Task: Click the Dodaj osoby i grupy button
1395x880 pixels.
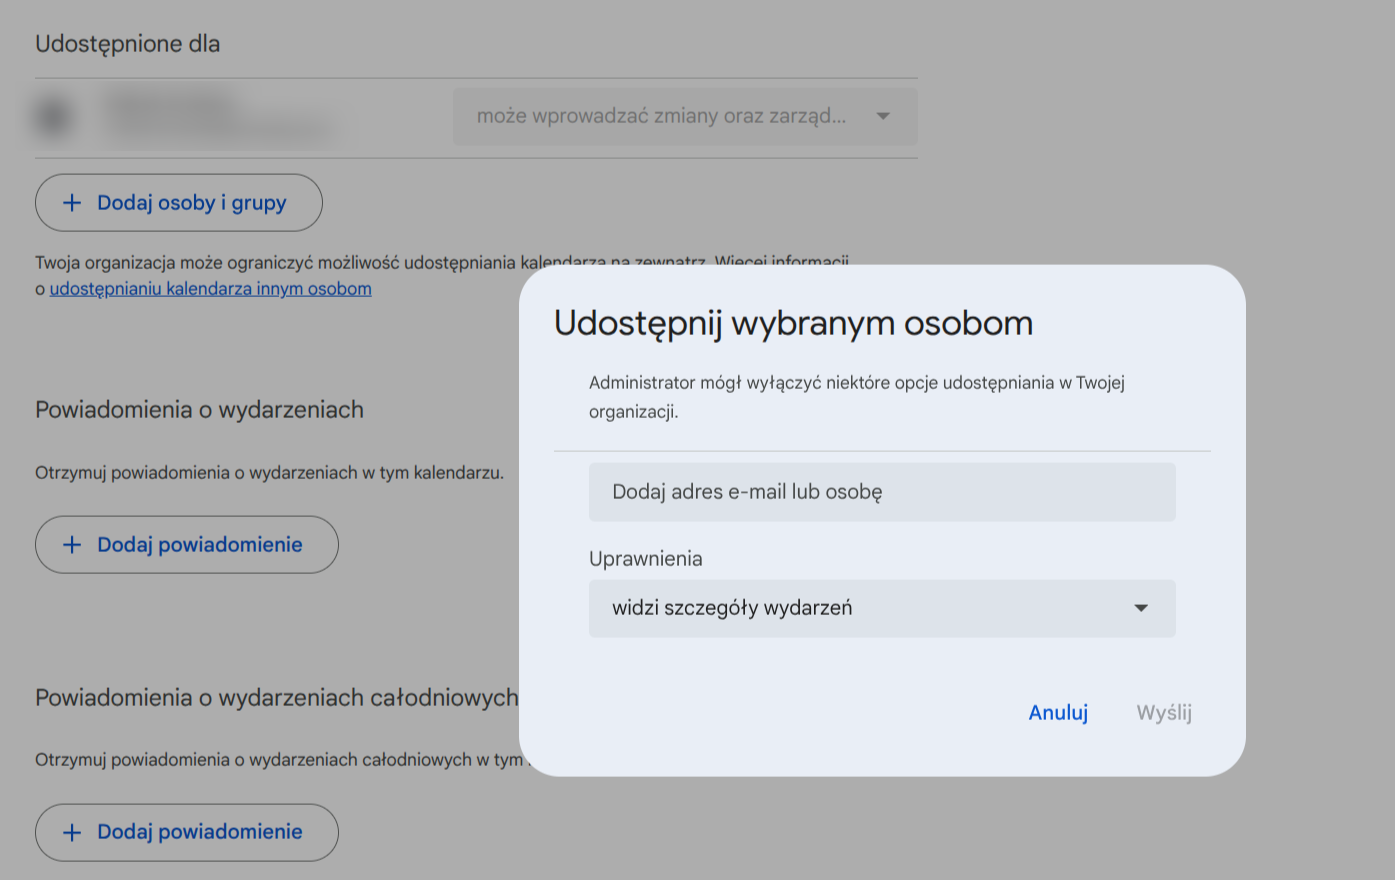Action: (x=179, y=203)
